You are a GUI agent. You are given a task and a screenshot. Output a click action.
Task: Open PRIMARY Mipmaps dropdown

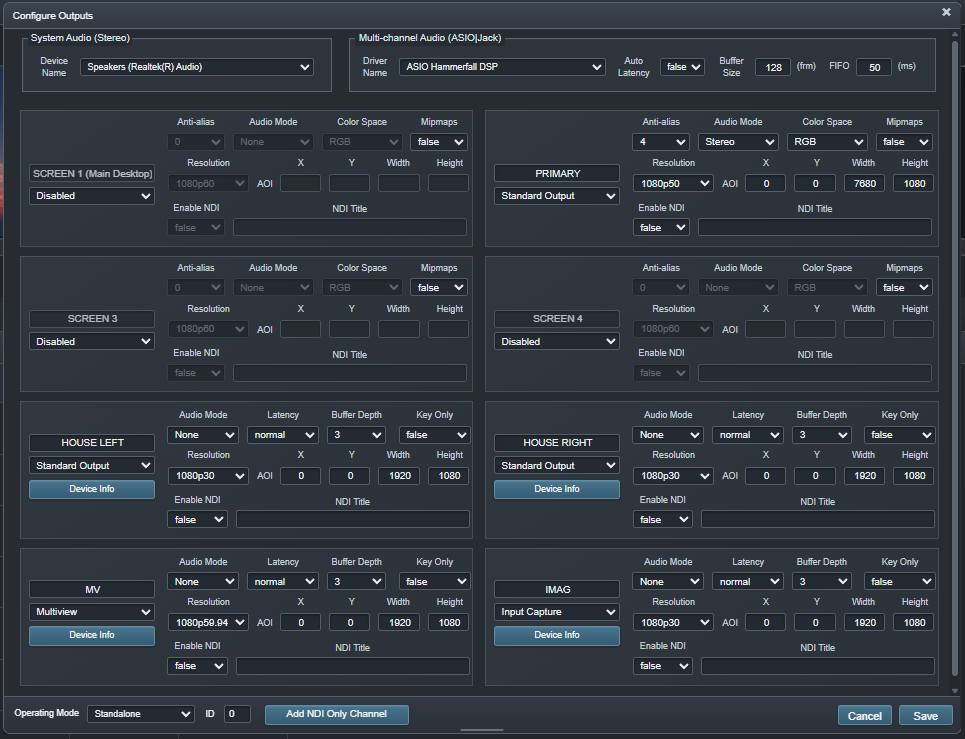point(904,142)
